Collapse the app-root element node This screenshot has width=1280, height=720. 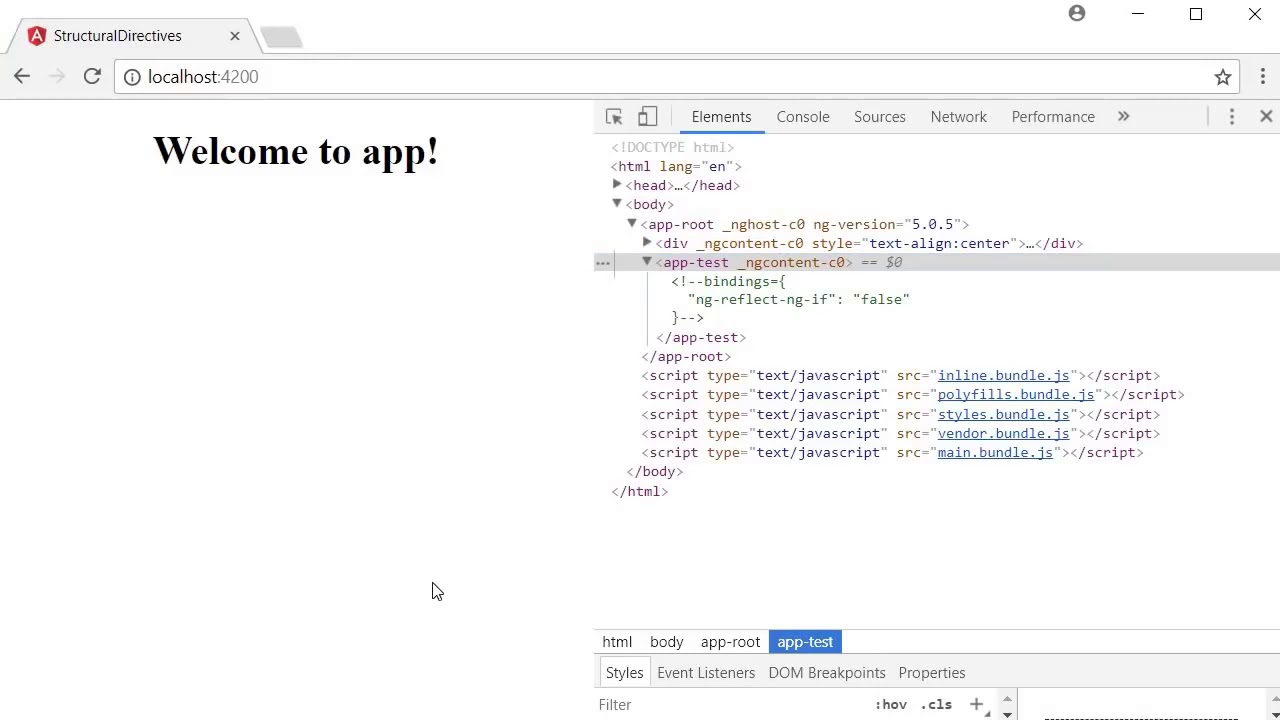[x=632, y=224]
